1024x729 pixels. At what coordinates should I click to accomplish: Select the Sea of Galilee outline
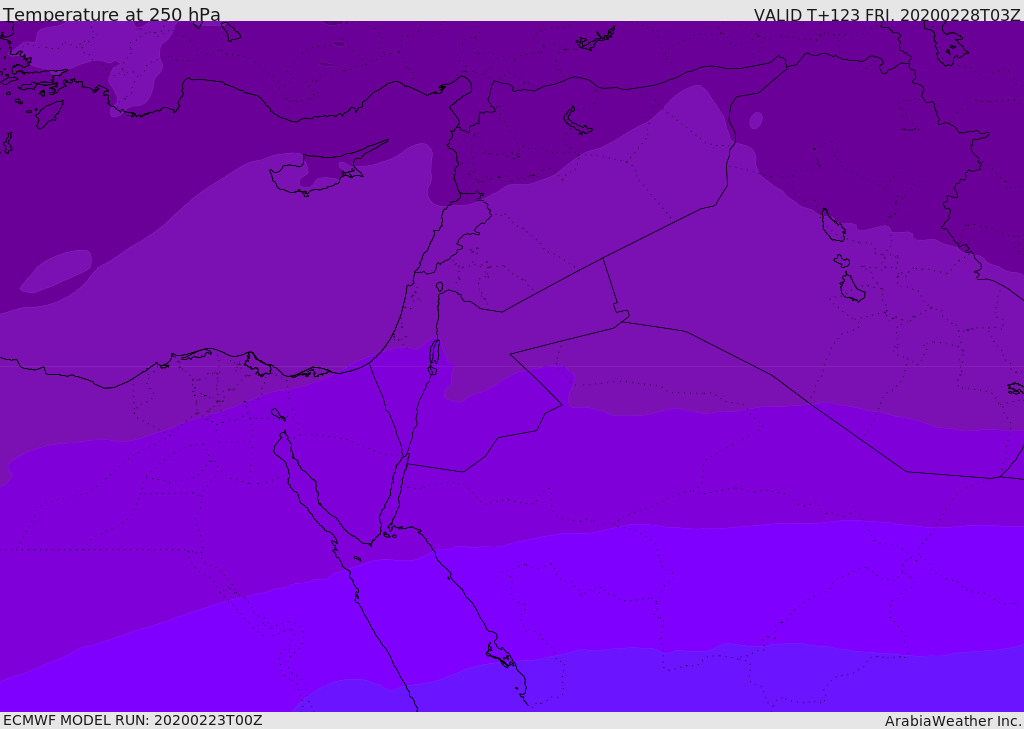(439, 287)
